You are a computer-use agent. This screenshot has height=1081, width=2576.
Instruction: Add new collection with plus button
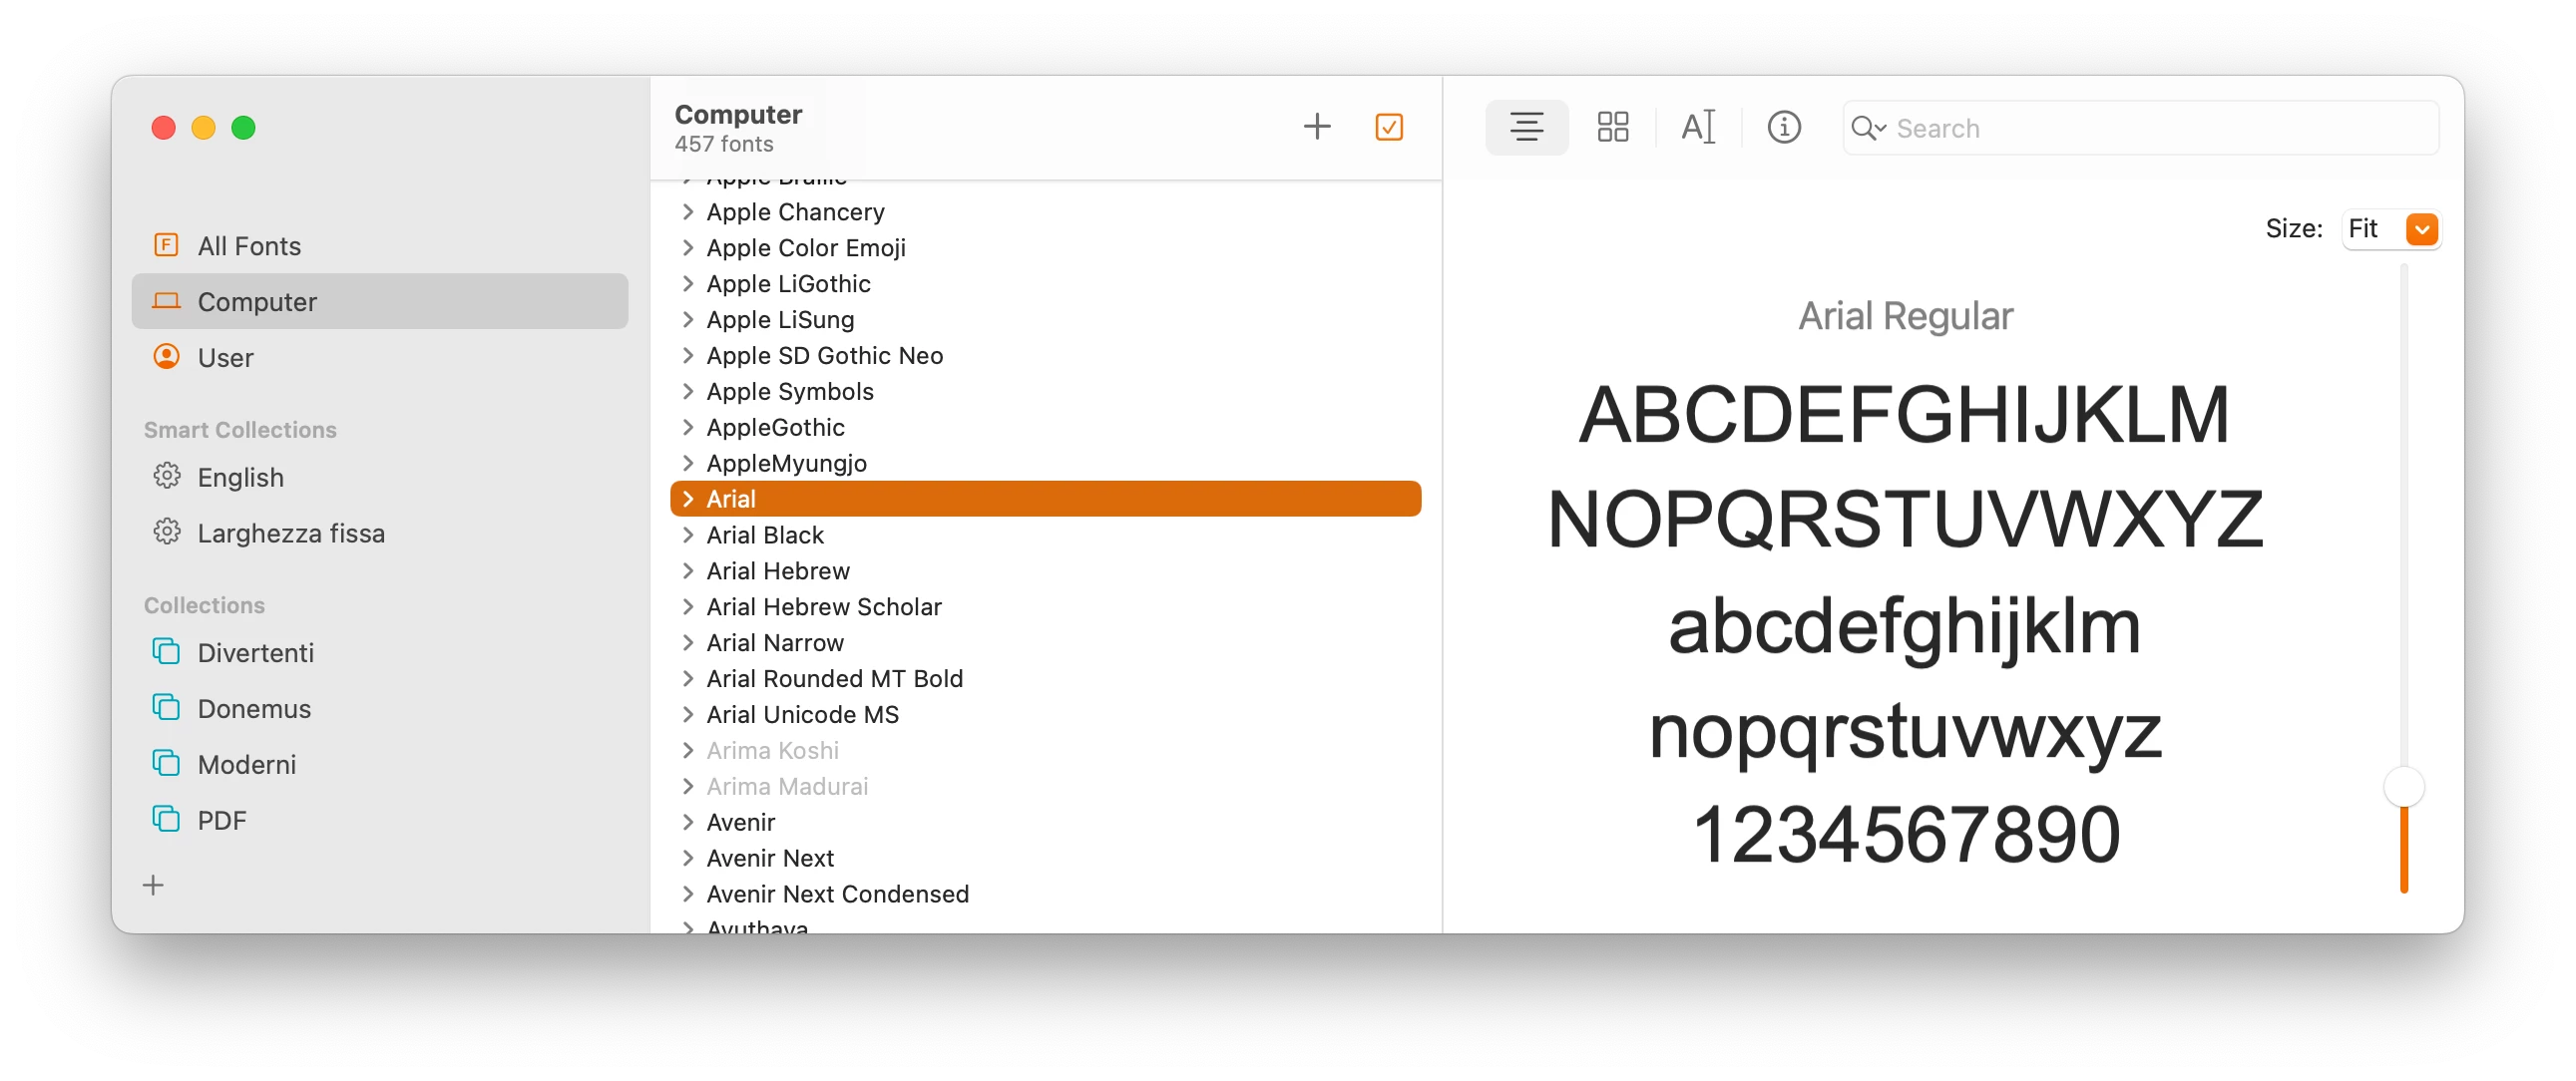(153, 885)
